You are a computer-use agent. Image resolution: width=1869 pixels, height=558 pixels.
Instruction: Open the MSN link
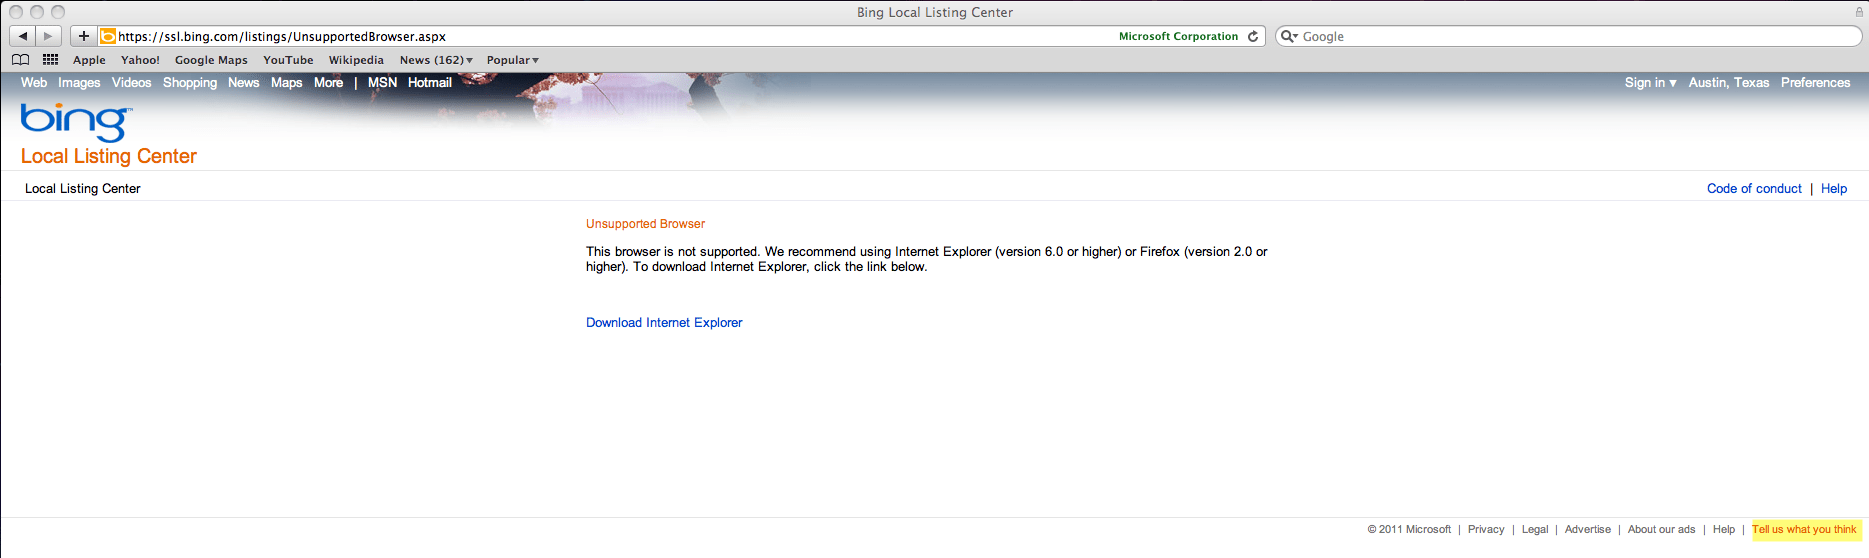click(382, 83)
